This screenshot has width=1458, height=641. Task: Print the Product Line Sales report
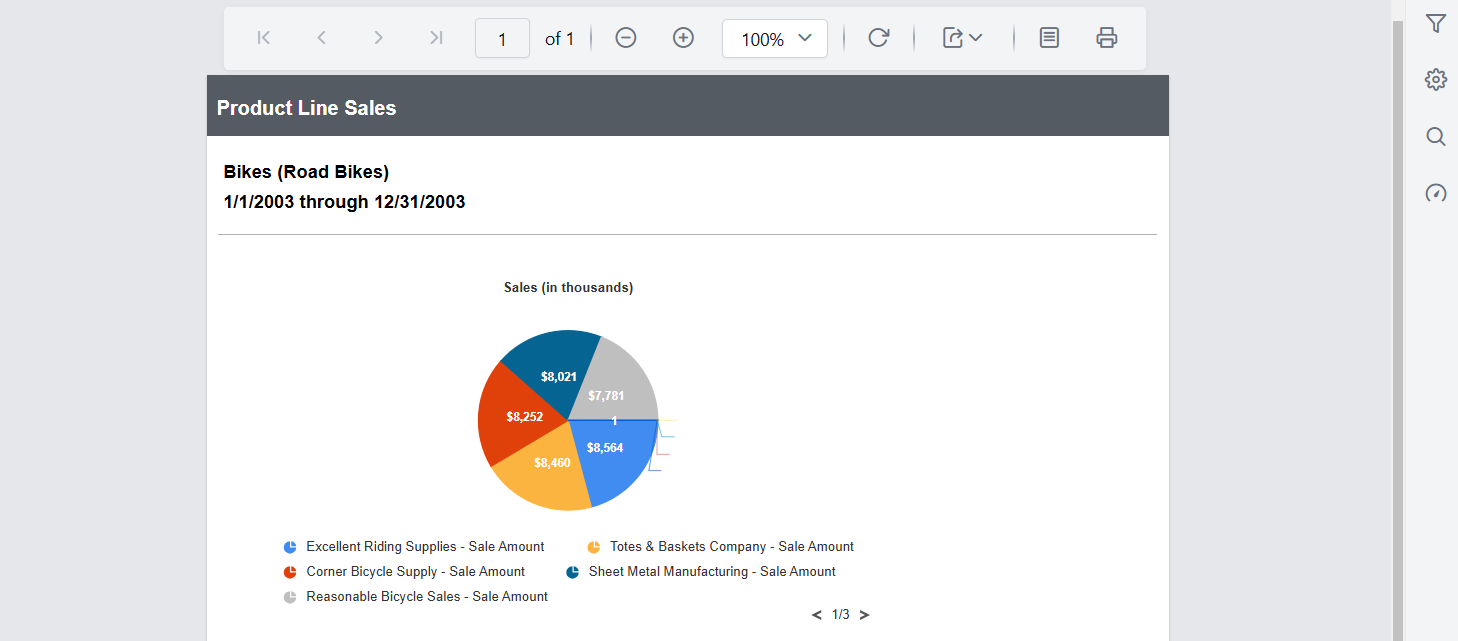click(x=1106, y=37)
